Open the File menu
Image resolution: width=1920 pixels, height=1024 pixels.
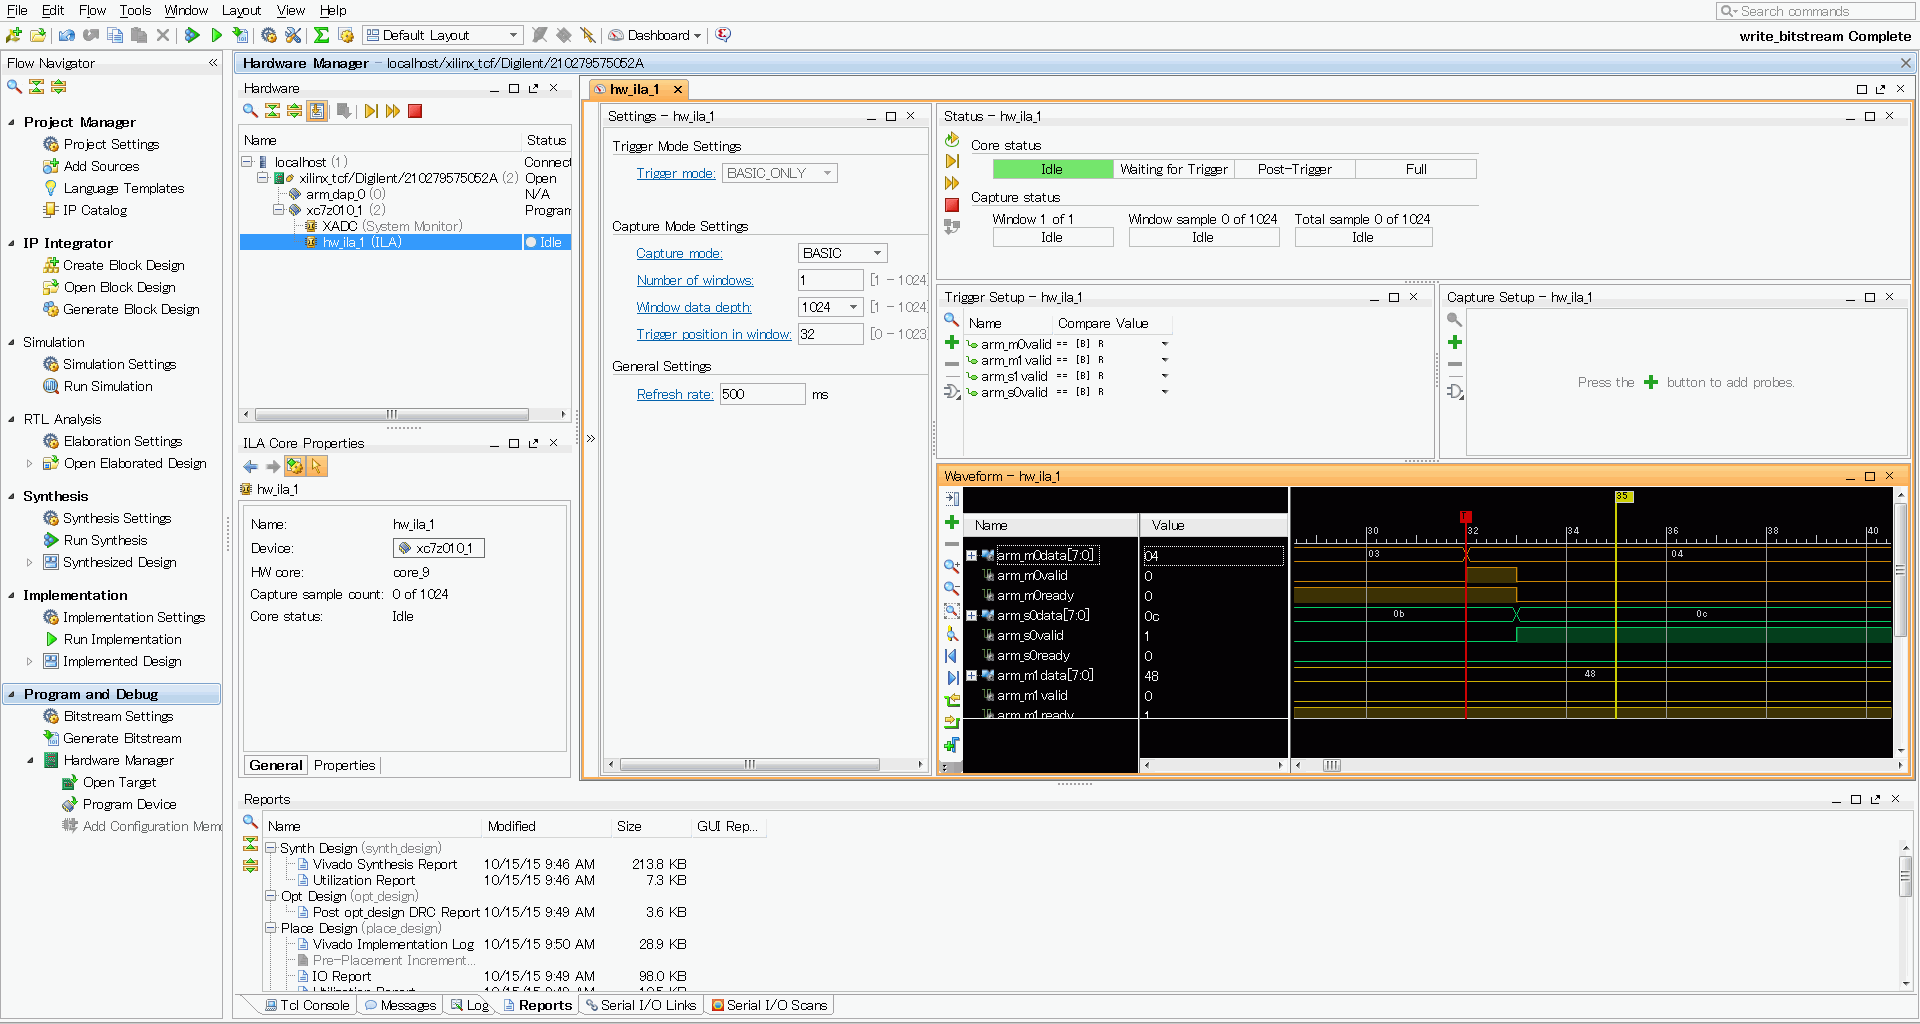coord(17,10)
